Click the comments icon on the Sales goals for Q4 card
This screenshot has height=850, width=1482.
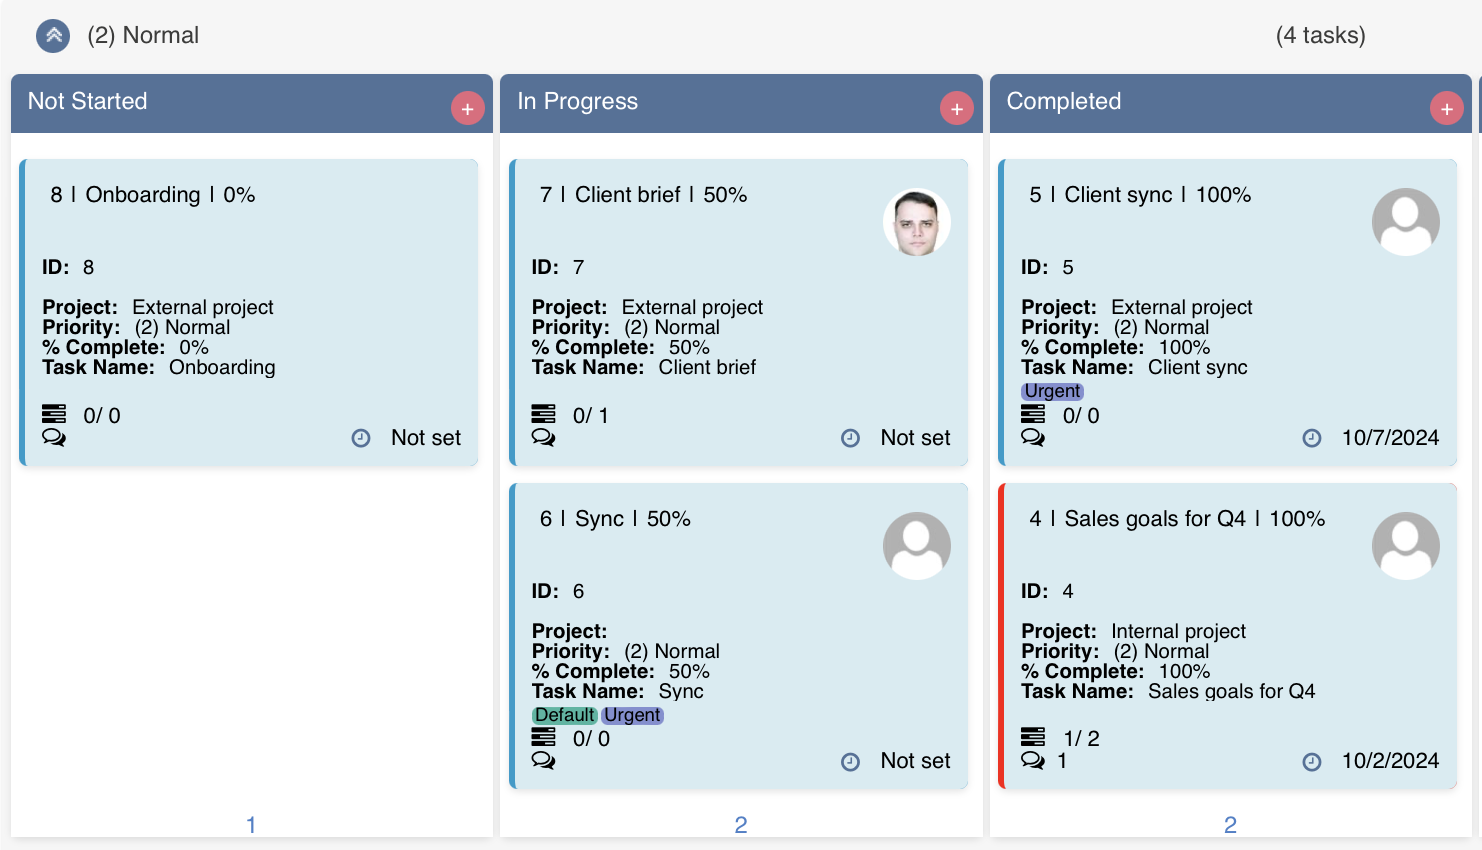tap(1033, 760)
